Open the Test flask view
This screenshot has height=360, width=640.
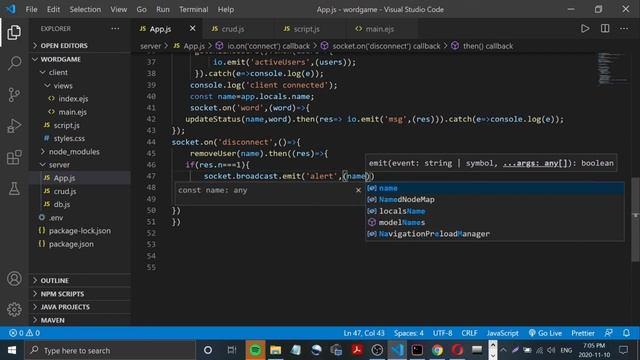pyautogui.click(x=14, y=188)
